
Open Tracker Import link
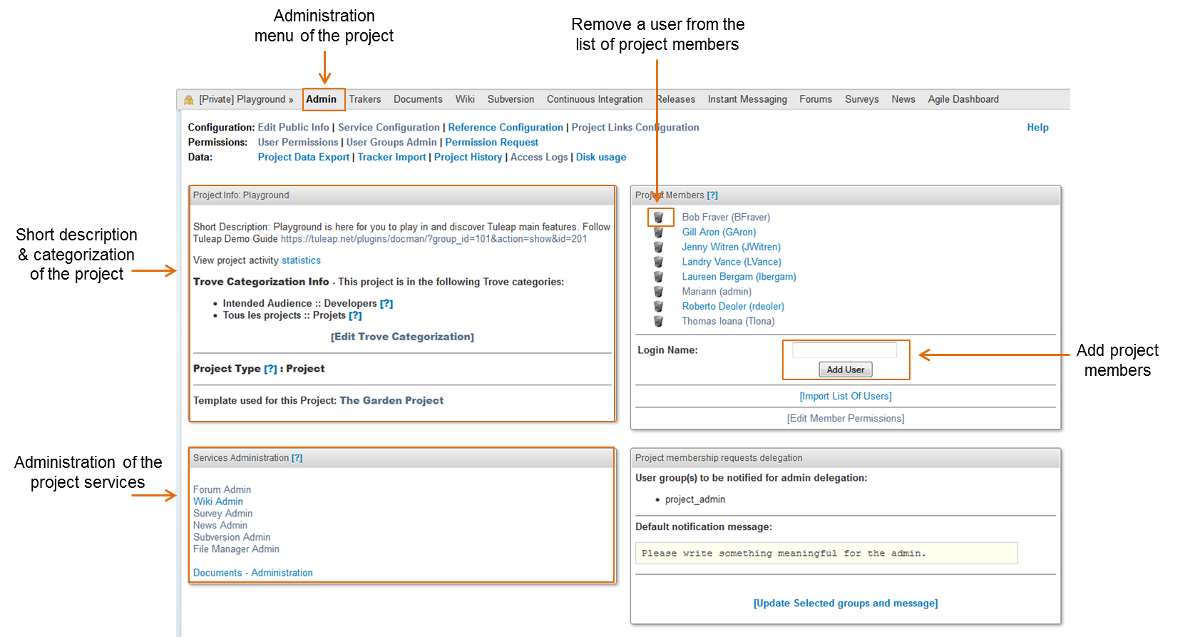pos(392,157)
